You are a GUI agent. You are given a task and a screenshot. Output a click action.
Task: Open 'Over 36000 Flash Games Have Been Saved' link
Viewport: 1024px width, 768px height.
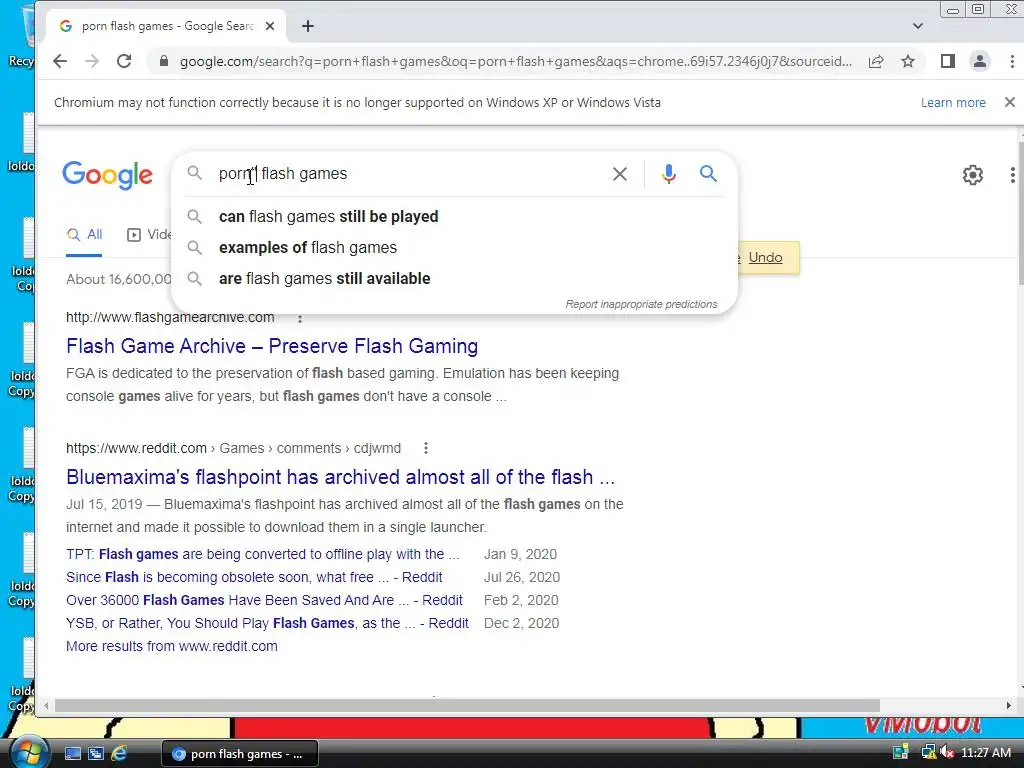point(264,600)
